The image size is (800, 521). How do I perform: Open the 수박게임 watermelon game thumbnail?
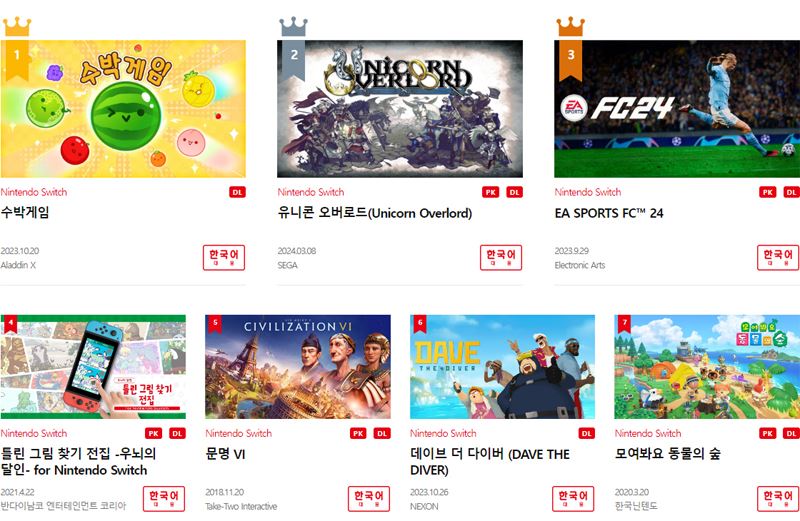tap(123, 109)
